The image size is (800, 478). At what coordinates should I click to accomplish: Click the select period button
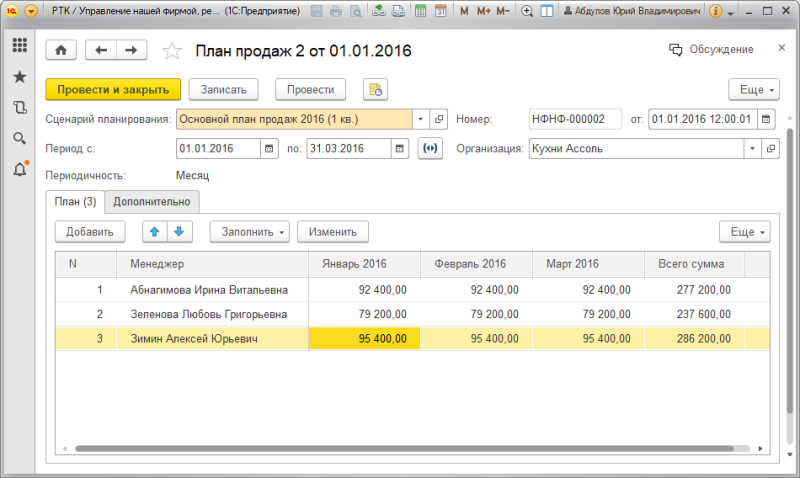coord(430,148)
